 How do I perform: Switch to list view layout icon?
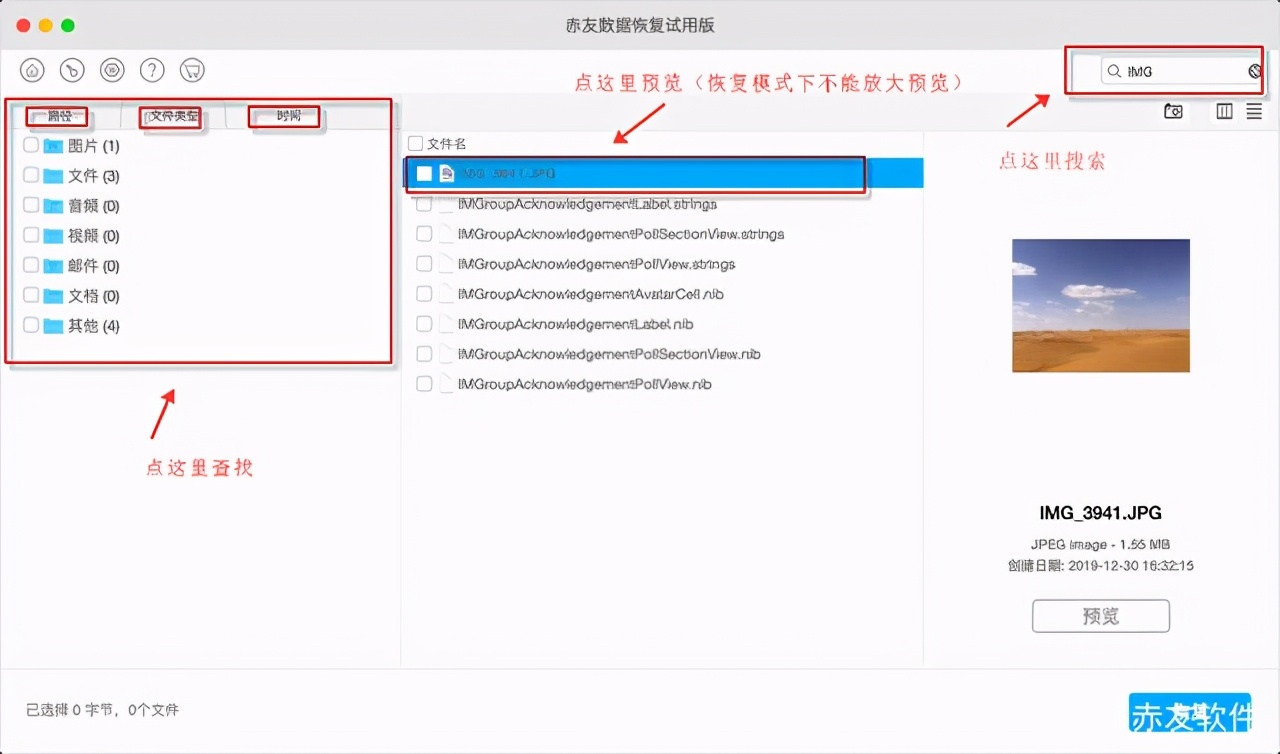(x=1253, y=111)
